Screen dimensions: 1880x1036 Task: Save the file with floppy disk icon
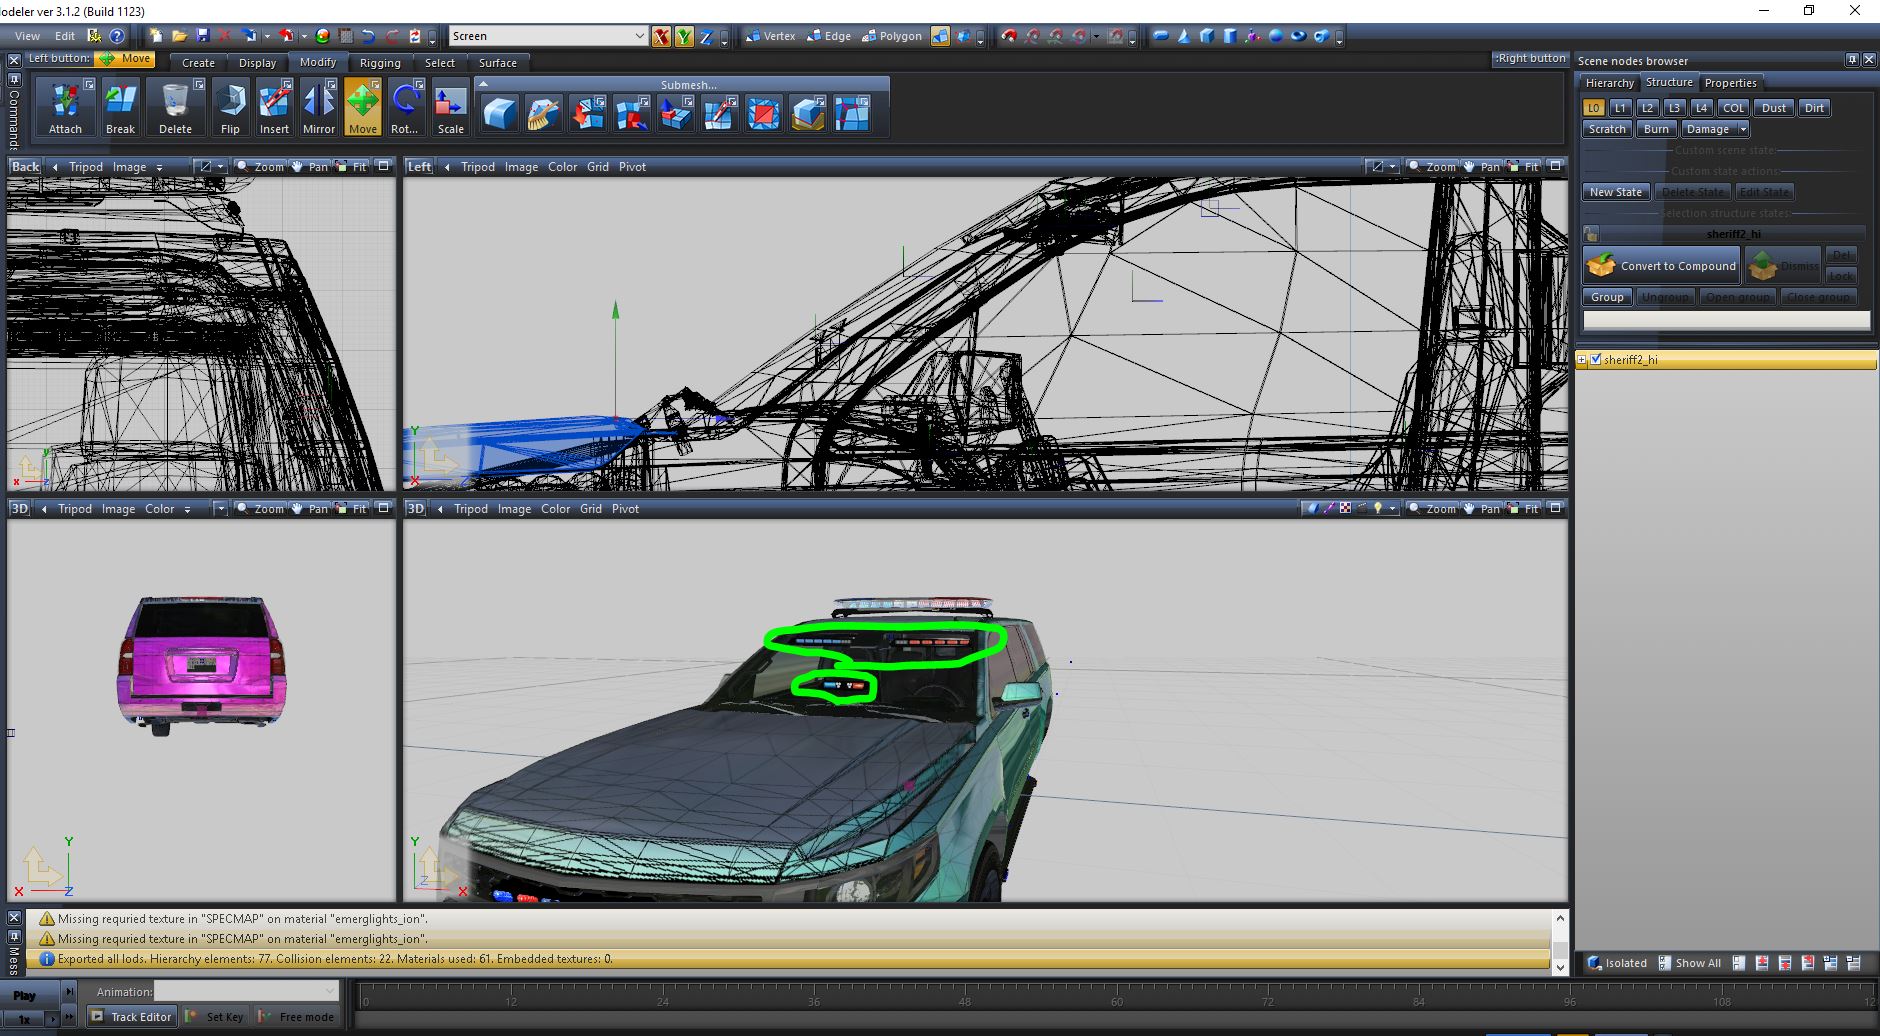tap(202, 36)
